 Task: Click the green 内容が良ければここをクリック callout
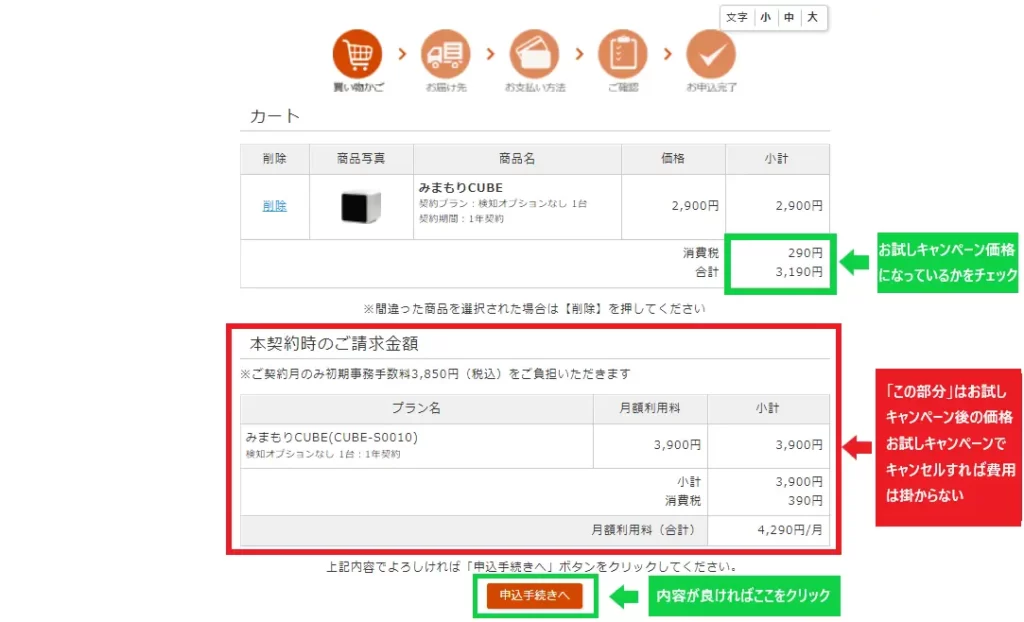click(743, 596)
